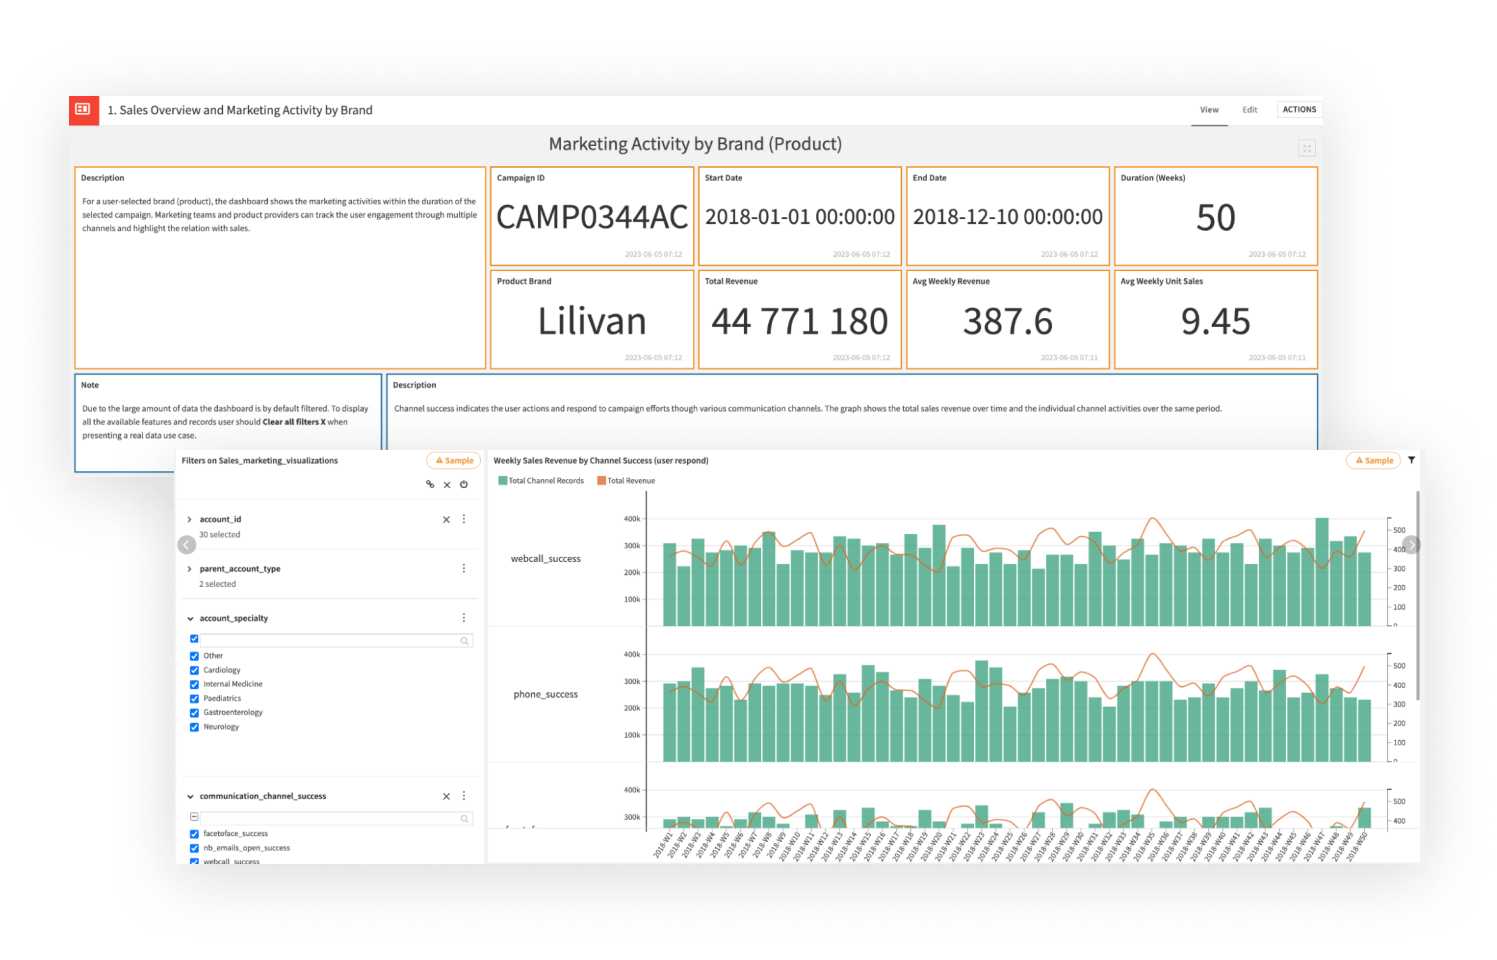Click the '2 selected' text under parent_account_type
Viewport: 1497px width, 960px height.
click(x=218, y=584)
